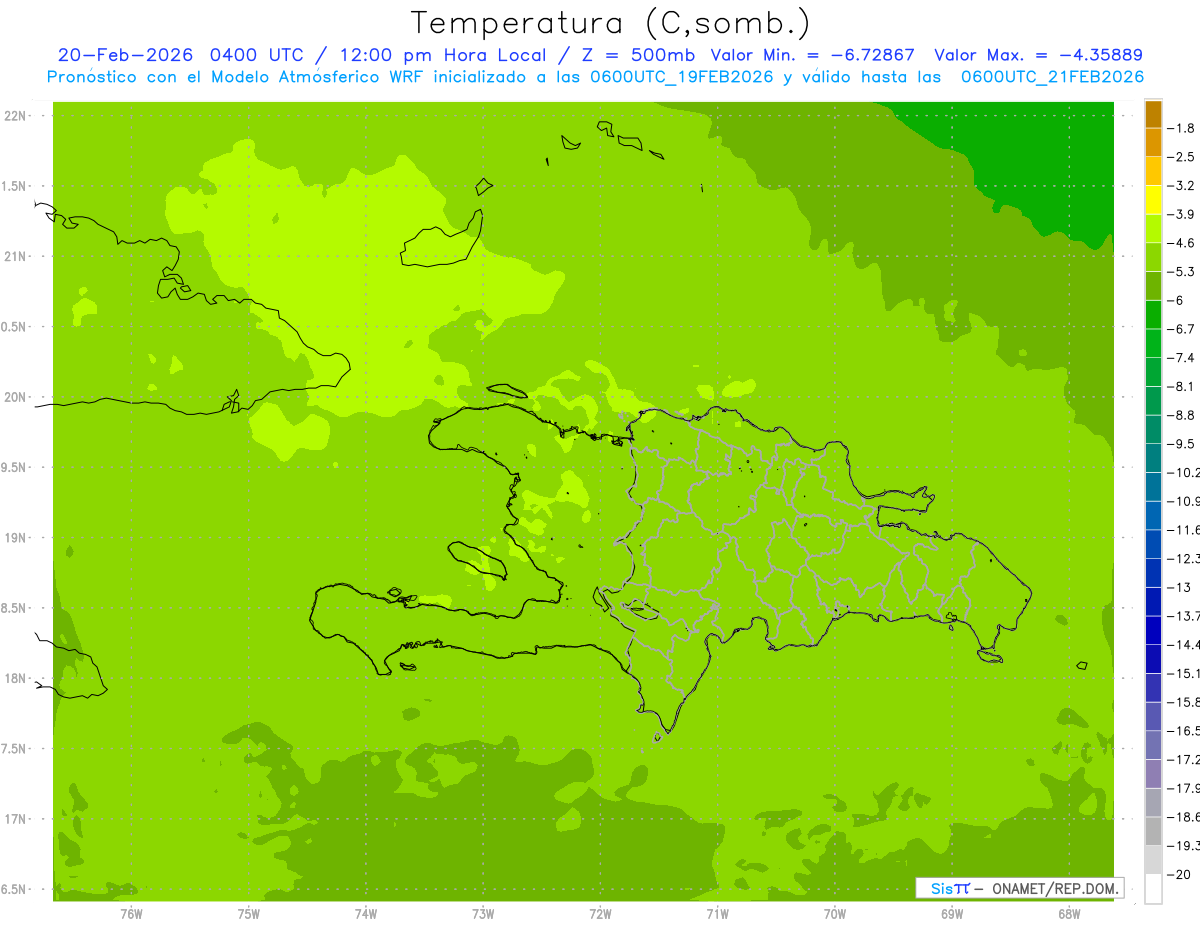
Task: Click the "Valor Max. = -4.35889" text
Action: (1038, 55)
